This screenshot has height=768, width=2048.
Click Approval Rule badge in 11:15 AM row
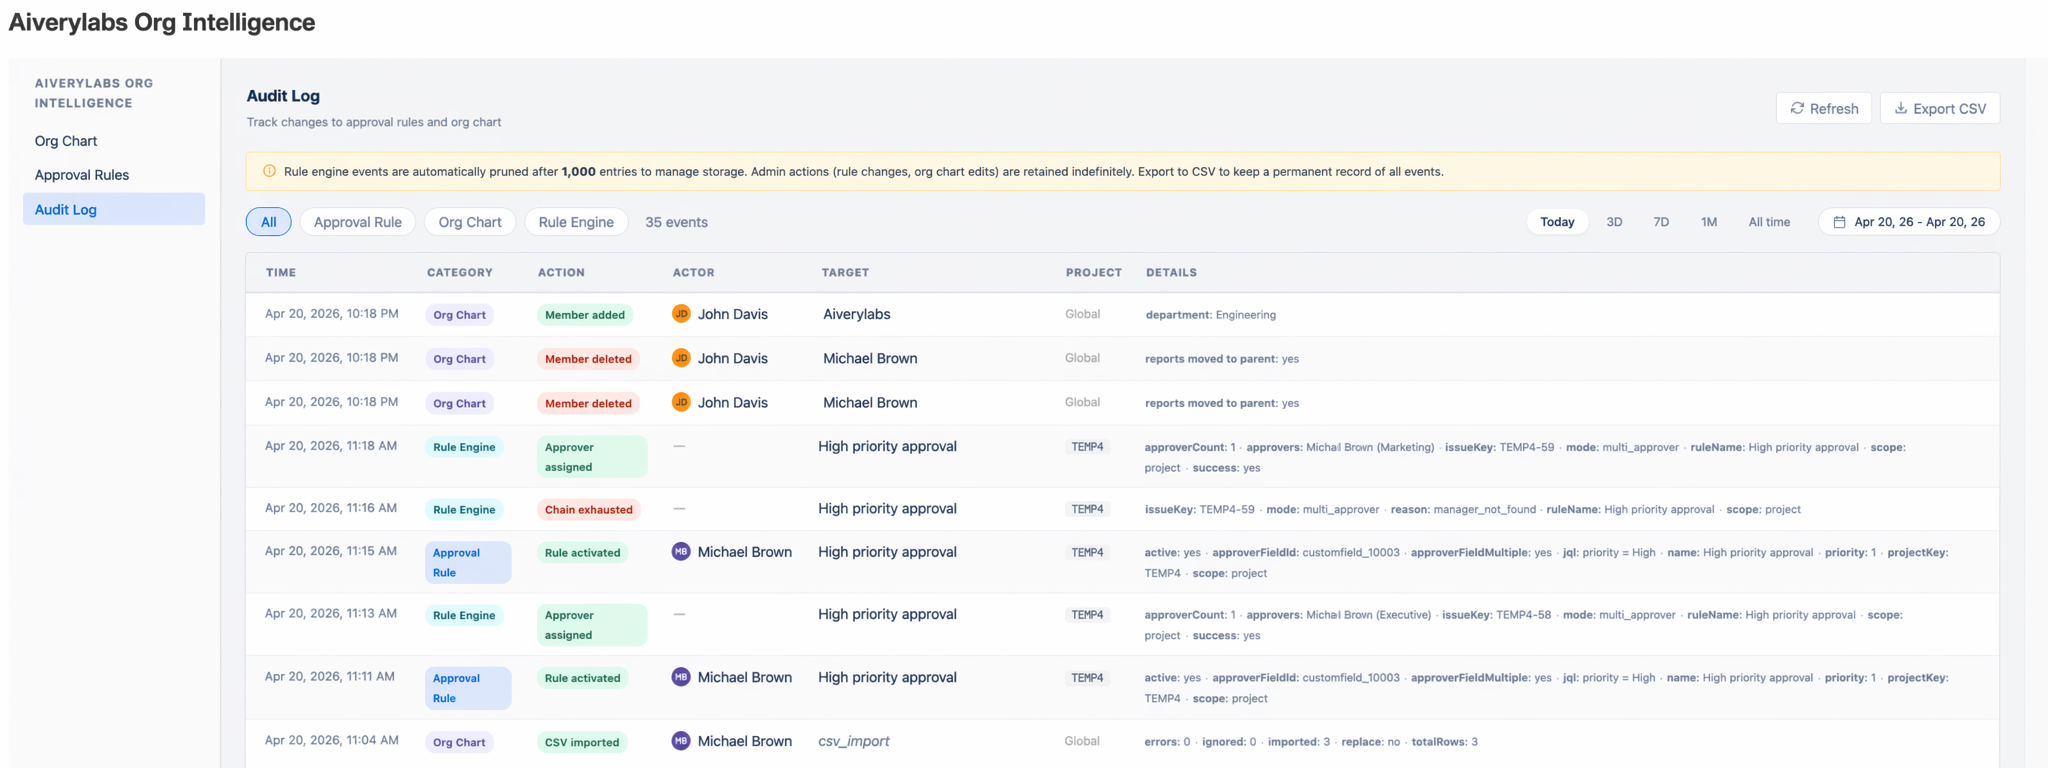[x=468, y=562]
